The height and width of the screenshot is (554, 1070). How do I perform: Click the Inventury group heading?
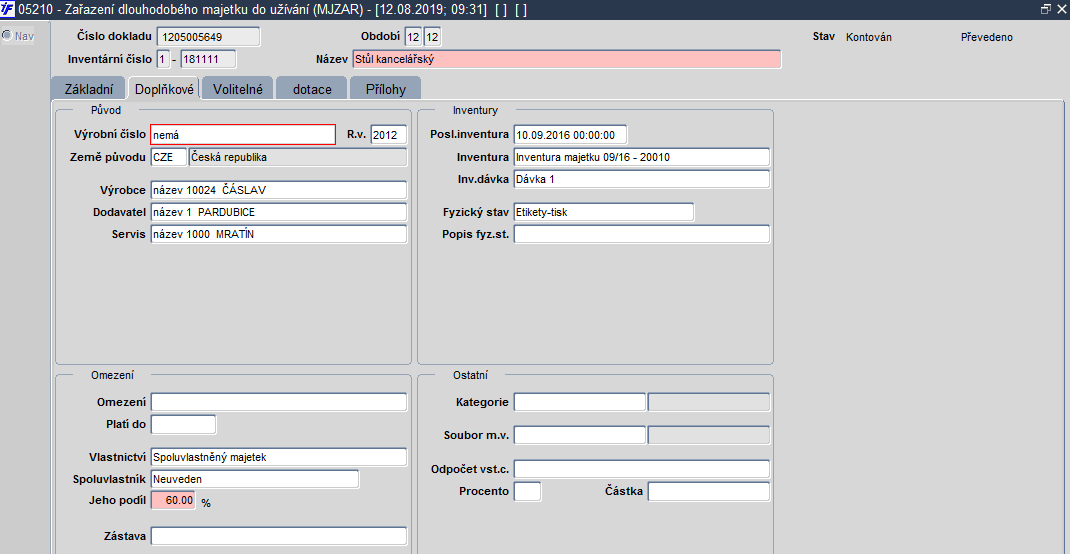point(475,110)
